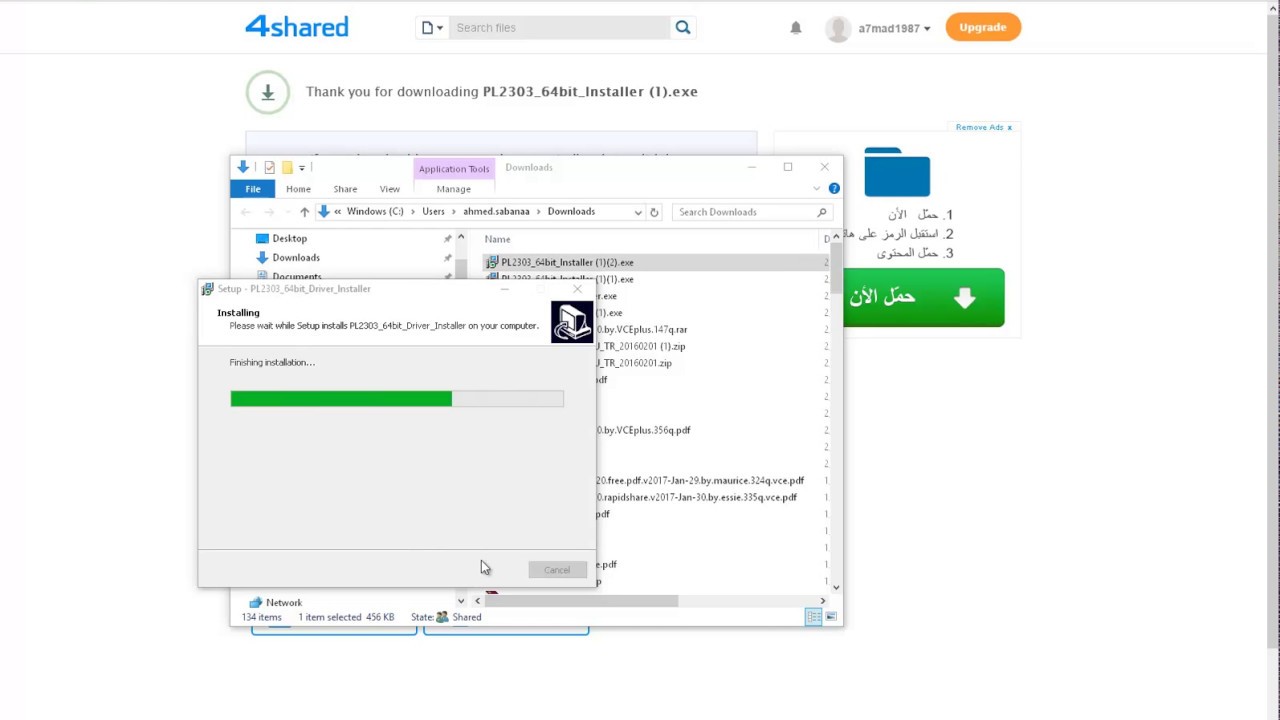The width and height of the screenshot is (1280, 720).
Task: Click the installer computer icon in Setup dialog
Action: 572,322
